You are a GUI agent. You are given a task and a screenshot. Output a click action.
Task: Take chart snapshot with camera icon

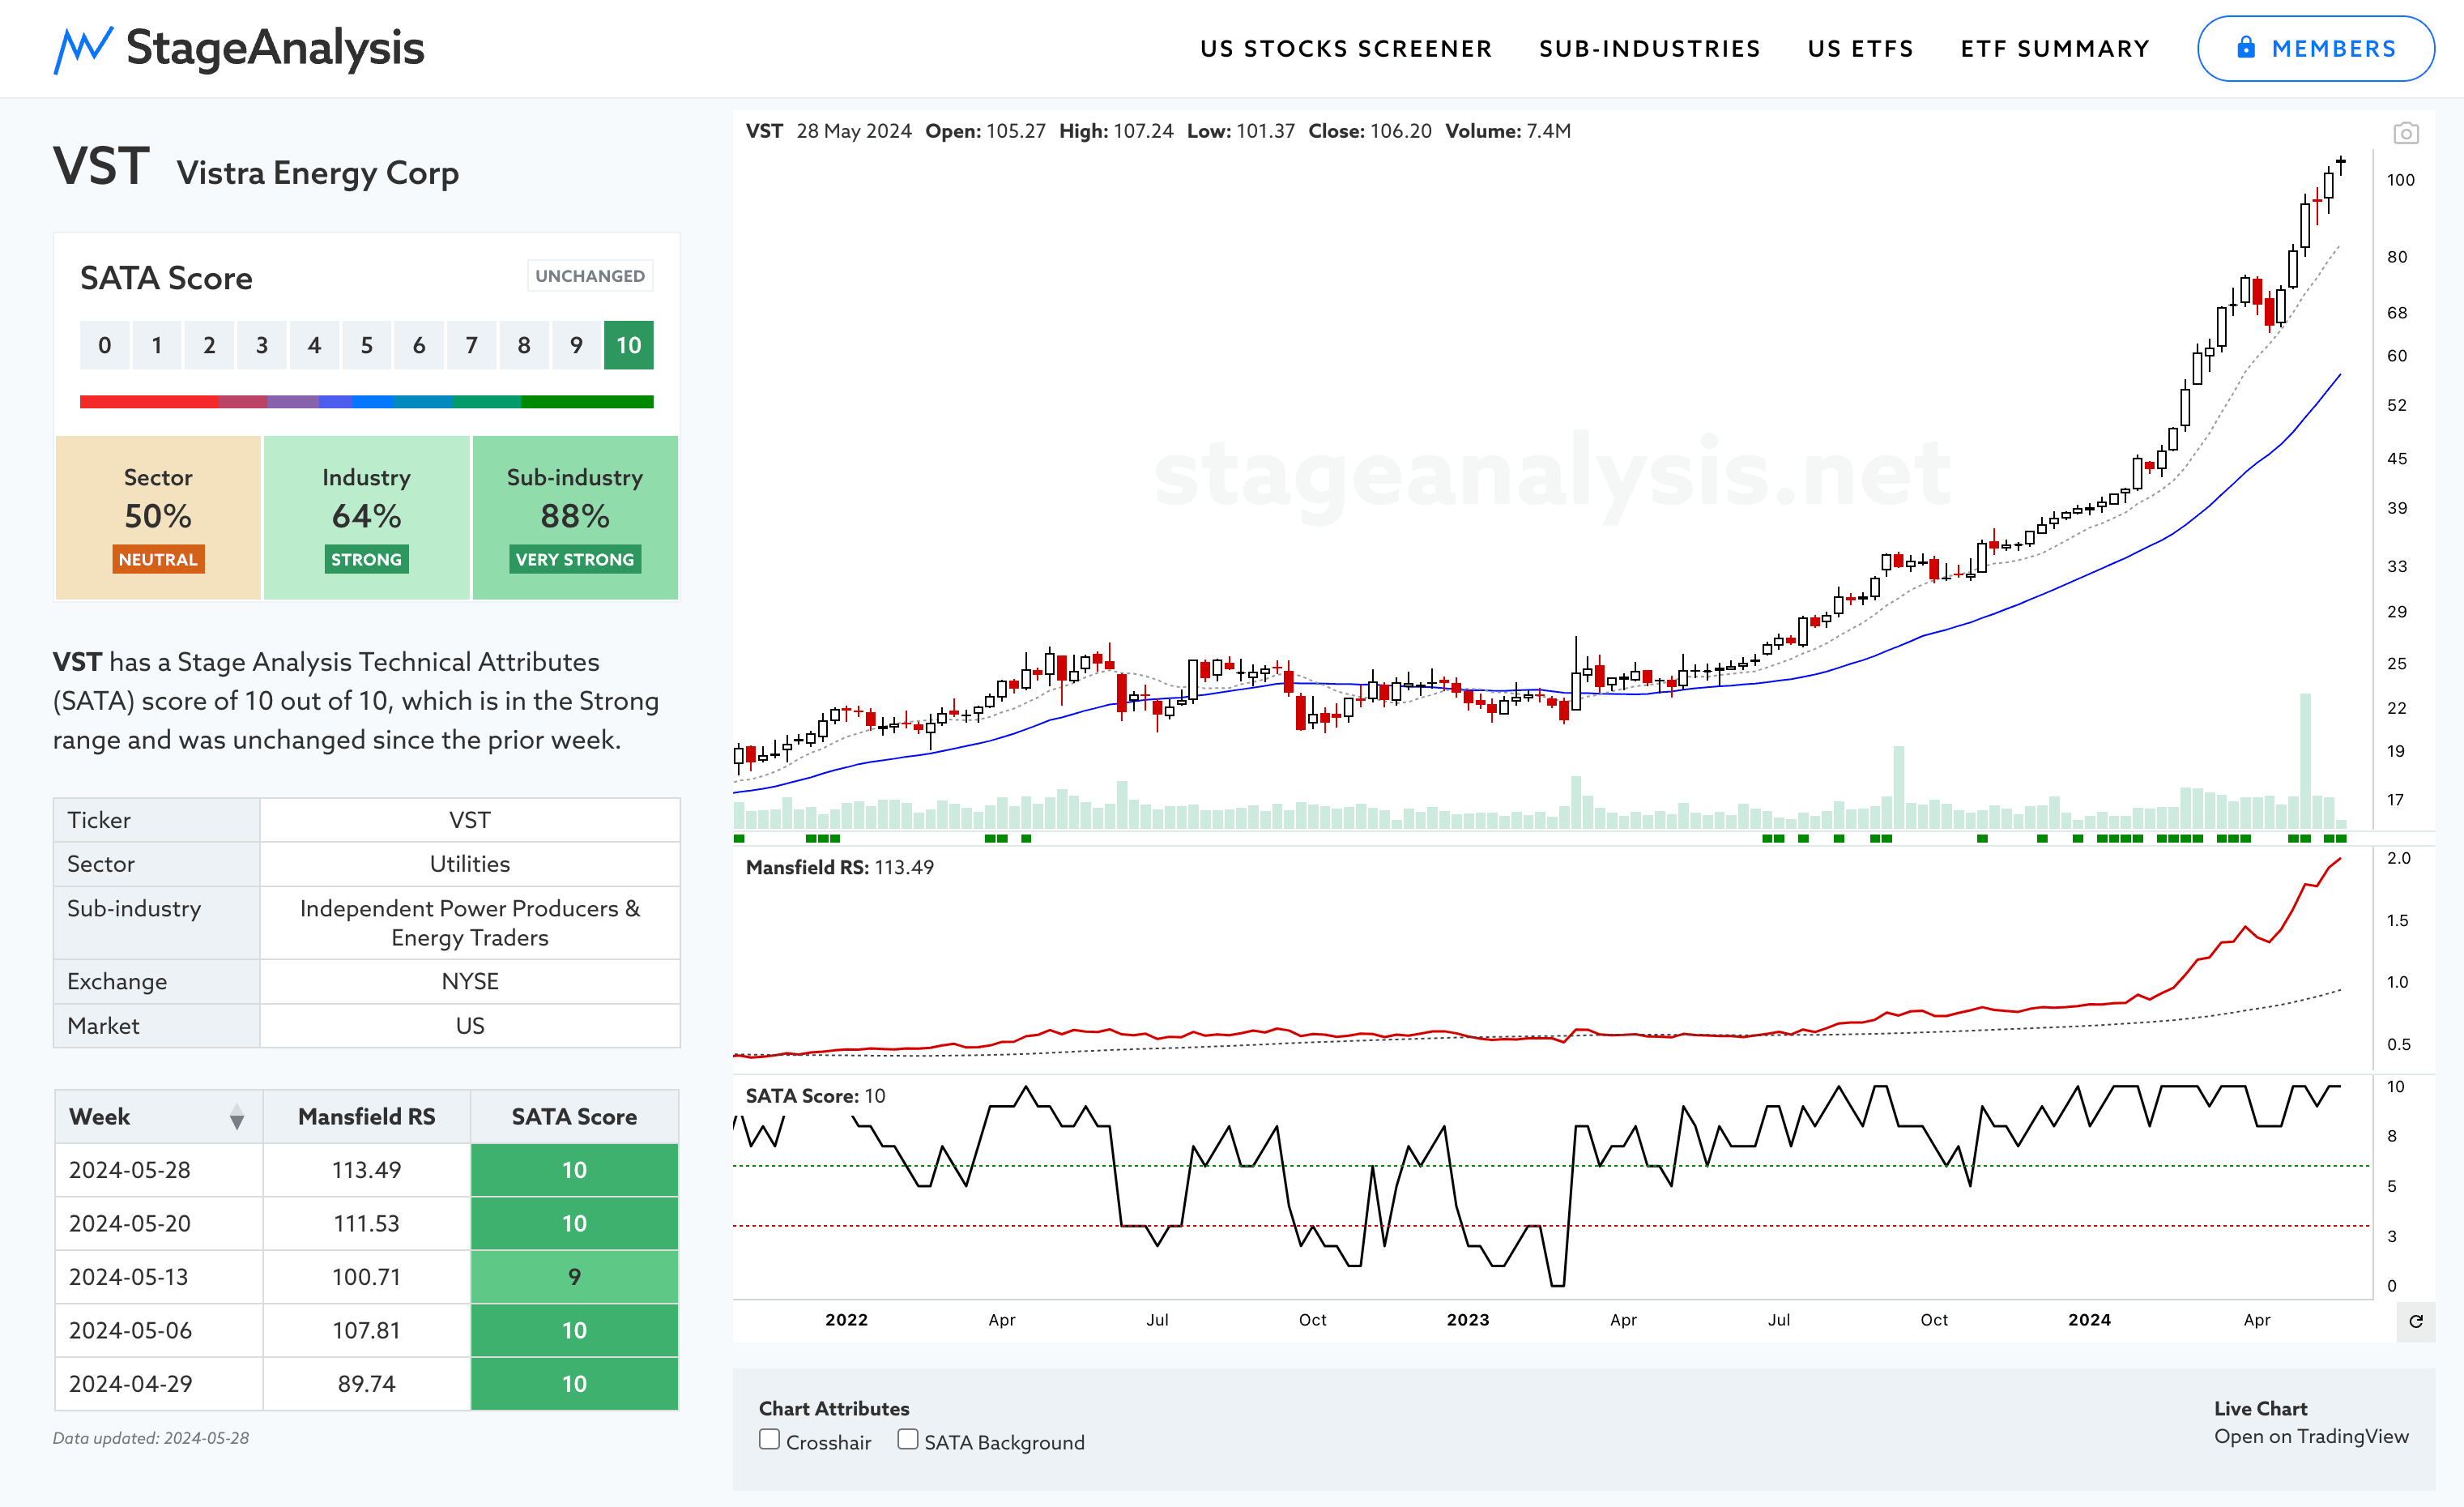click(2406, 133)
